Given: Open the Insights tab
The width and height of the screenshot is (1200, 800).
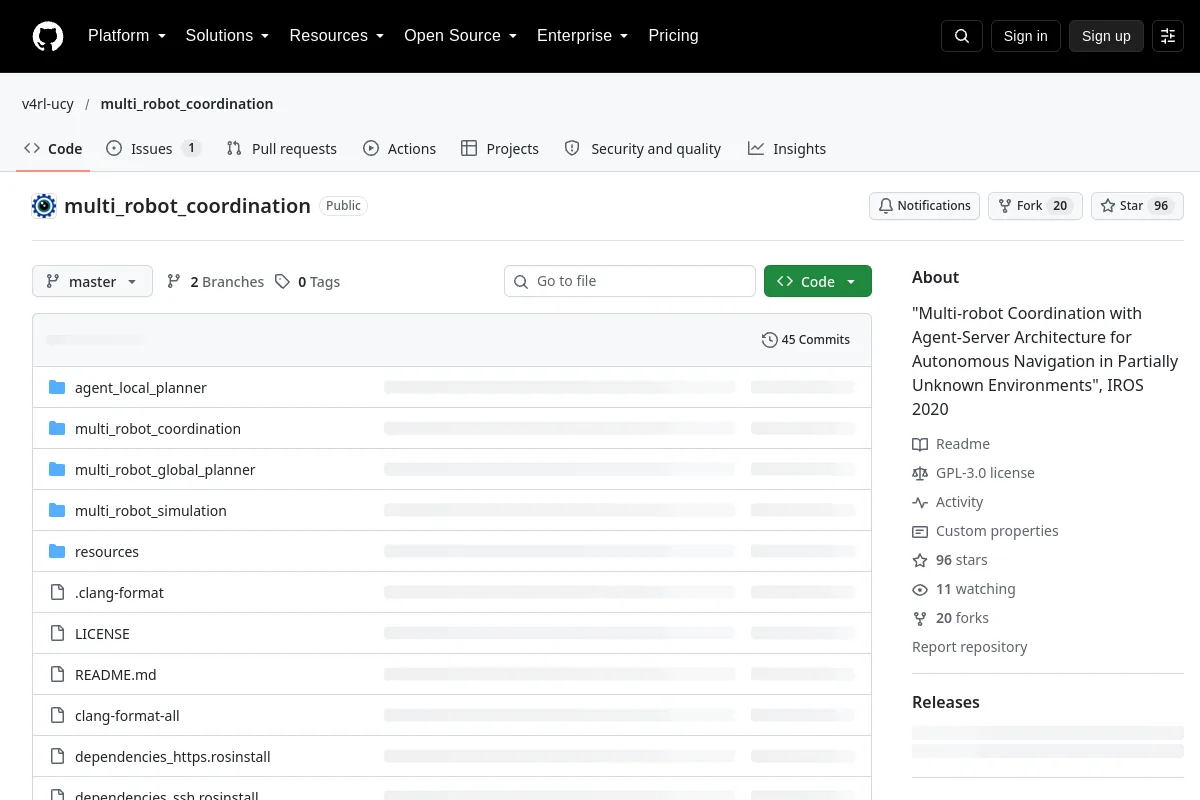Looking at the screenshot, I should point(787,149).
